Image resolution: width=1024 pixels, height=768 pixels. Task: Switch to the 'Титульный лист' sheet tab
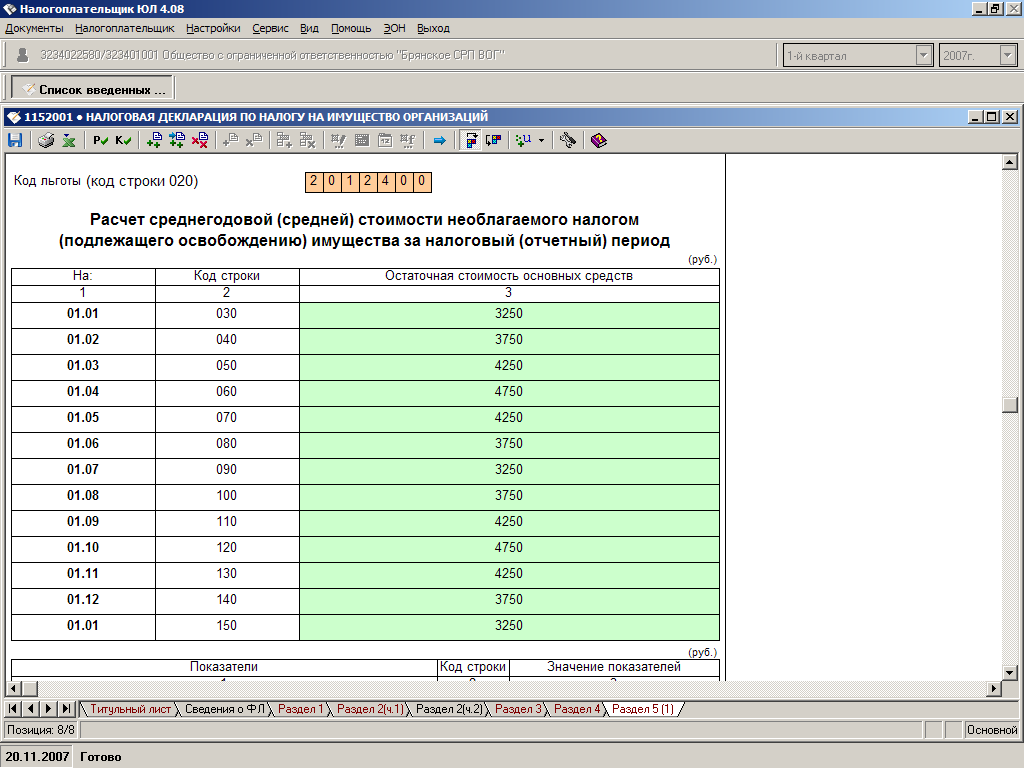tap(130, 709)
